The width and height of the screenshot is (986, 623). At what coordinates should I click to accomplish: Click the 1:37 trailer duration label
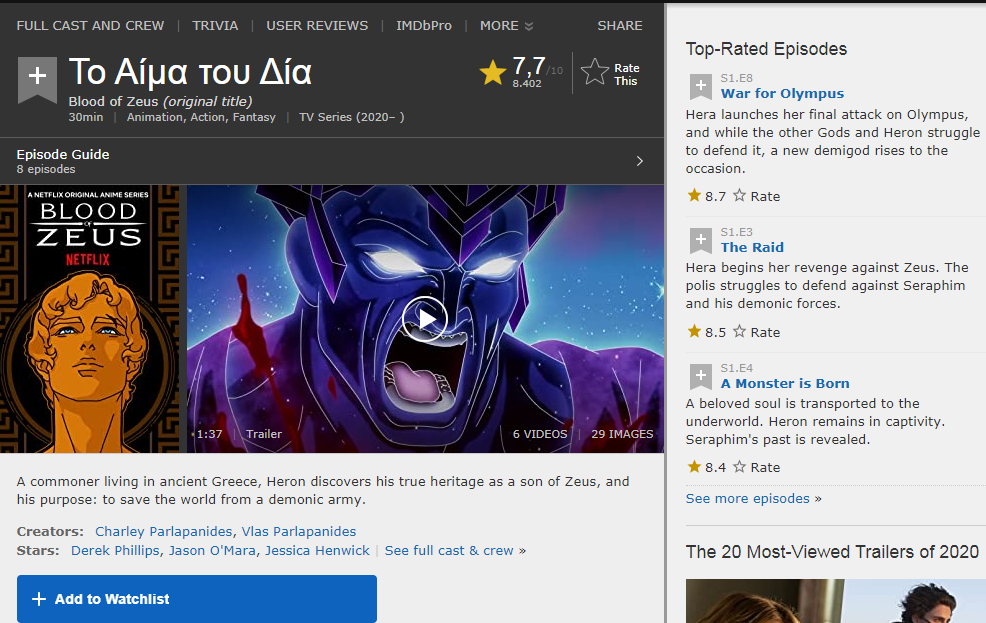(x=209, y=434)
